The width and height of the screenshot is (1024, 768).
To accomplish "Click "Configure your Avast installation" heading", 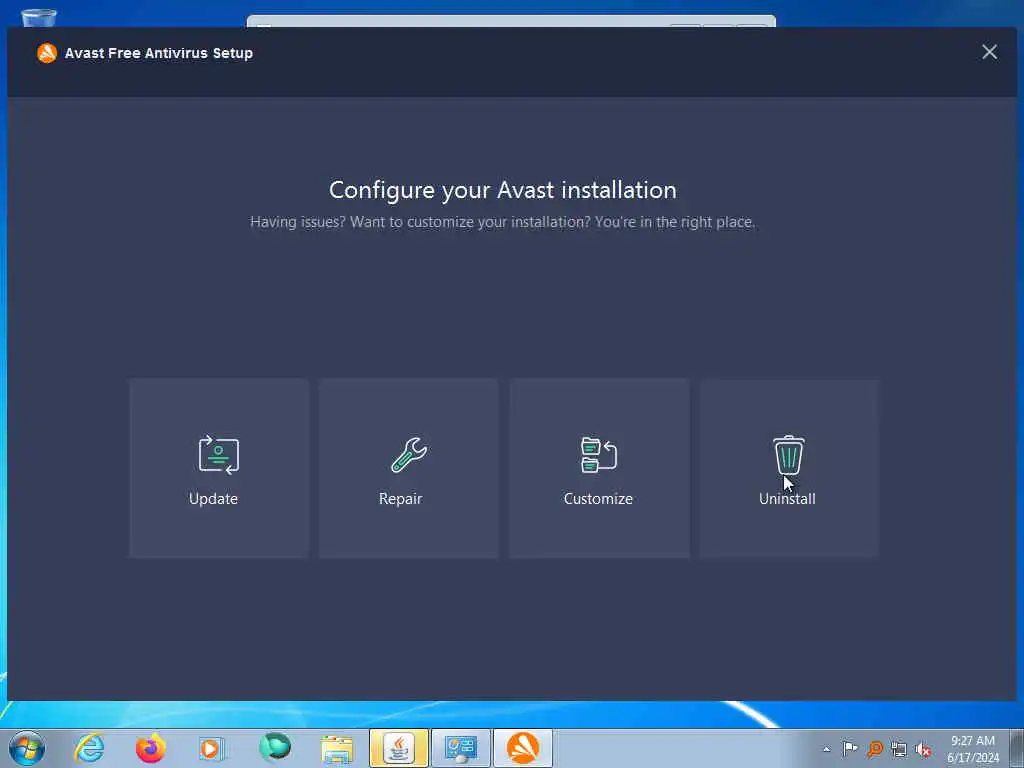I will (502, 190).
